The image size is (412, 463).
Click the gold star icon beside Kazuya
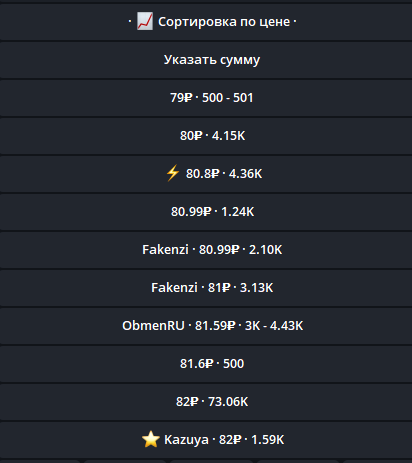[151, 439]
